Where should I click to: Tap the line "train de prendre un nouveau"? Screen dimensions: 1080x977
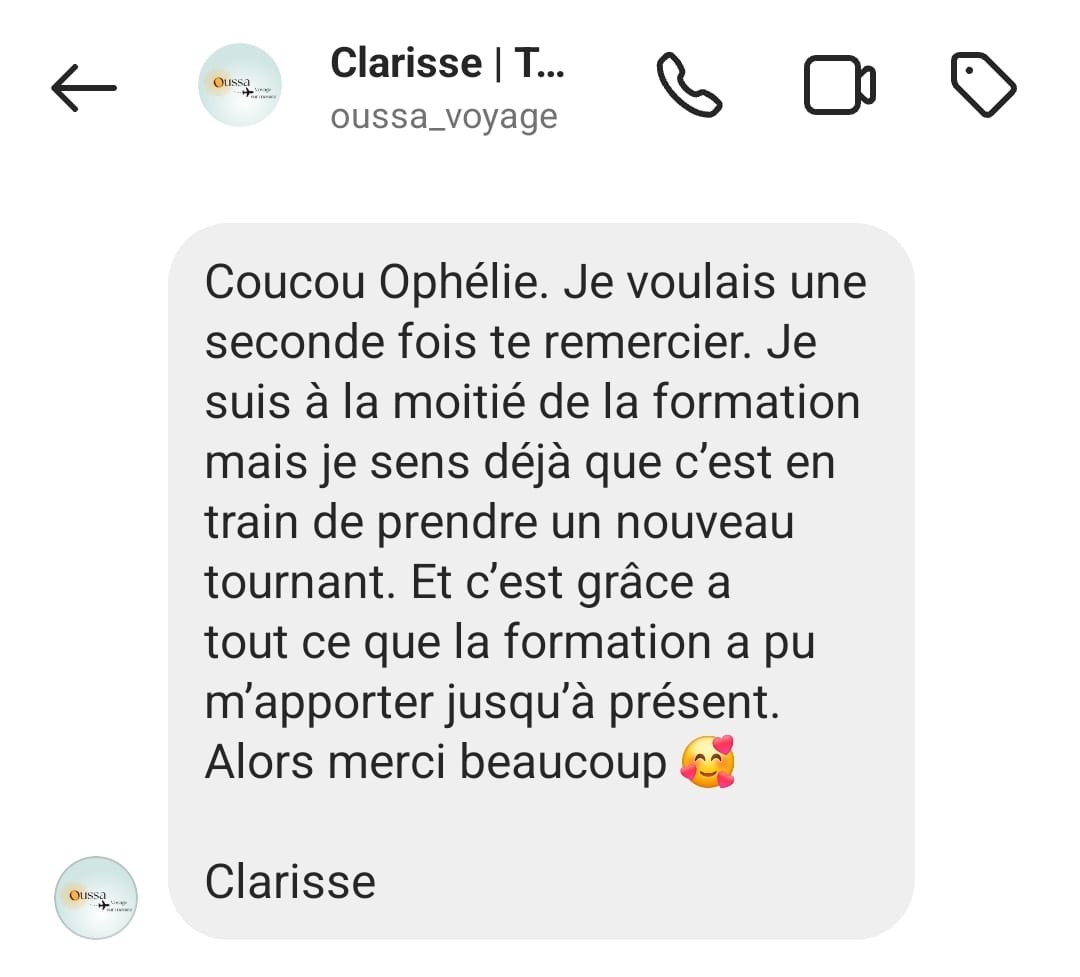coord(499,522)
